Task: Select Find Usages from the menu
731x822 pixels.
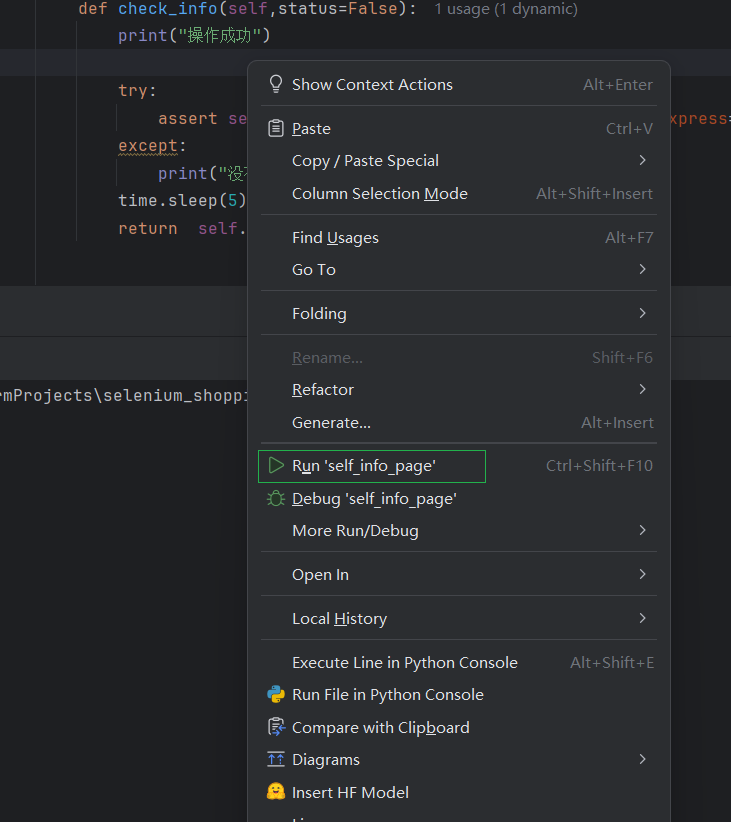Action: point(335,237)
